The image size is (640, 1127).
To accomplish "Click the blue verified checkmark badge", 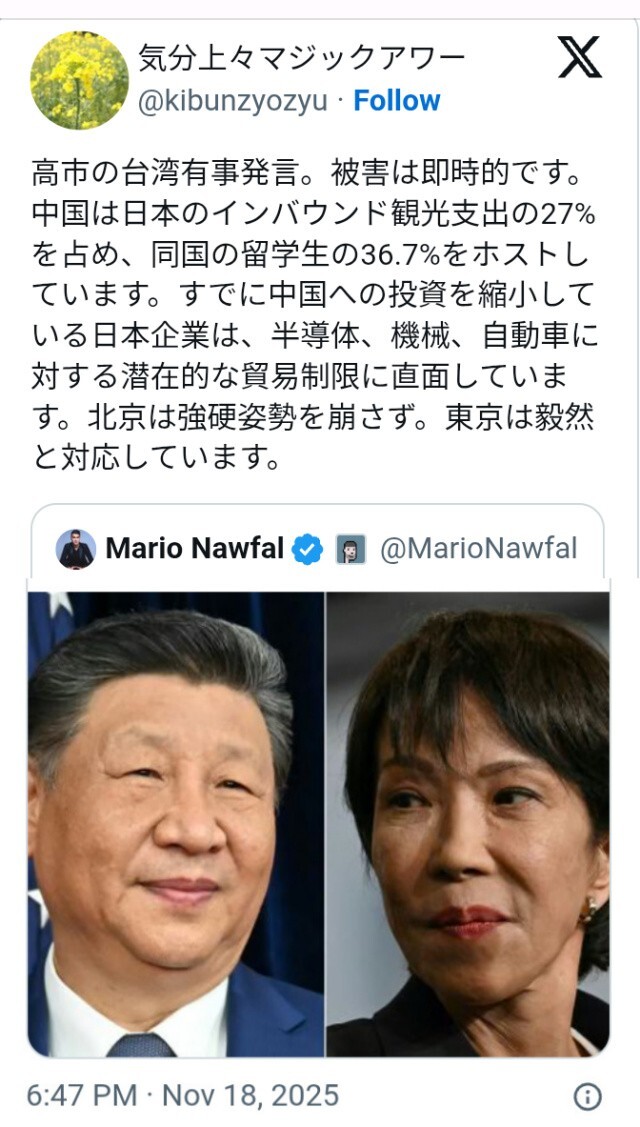I will point(307,549).
